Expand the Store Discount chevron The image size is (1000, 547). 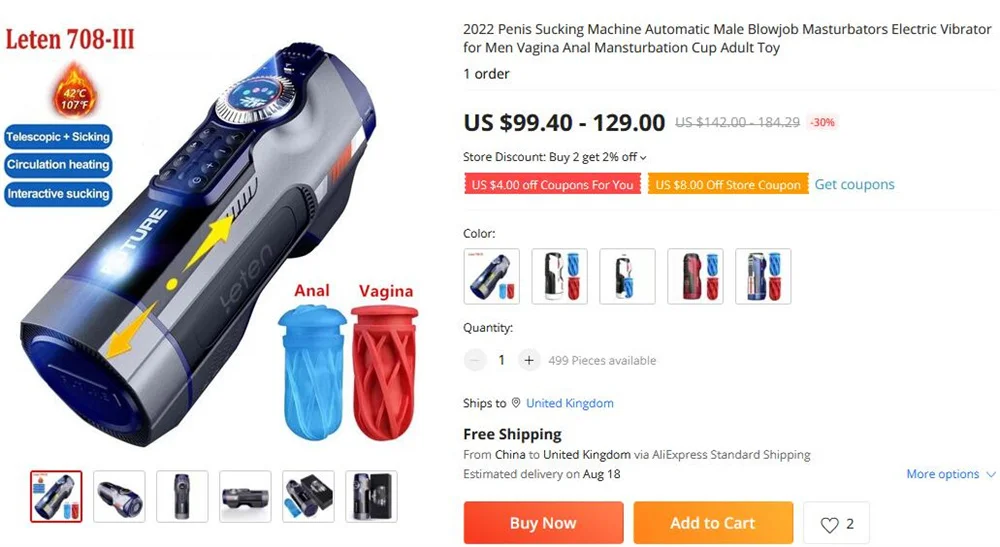(x=643, y=157)
